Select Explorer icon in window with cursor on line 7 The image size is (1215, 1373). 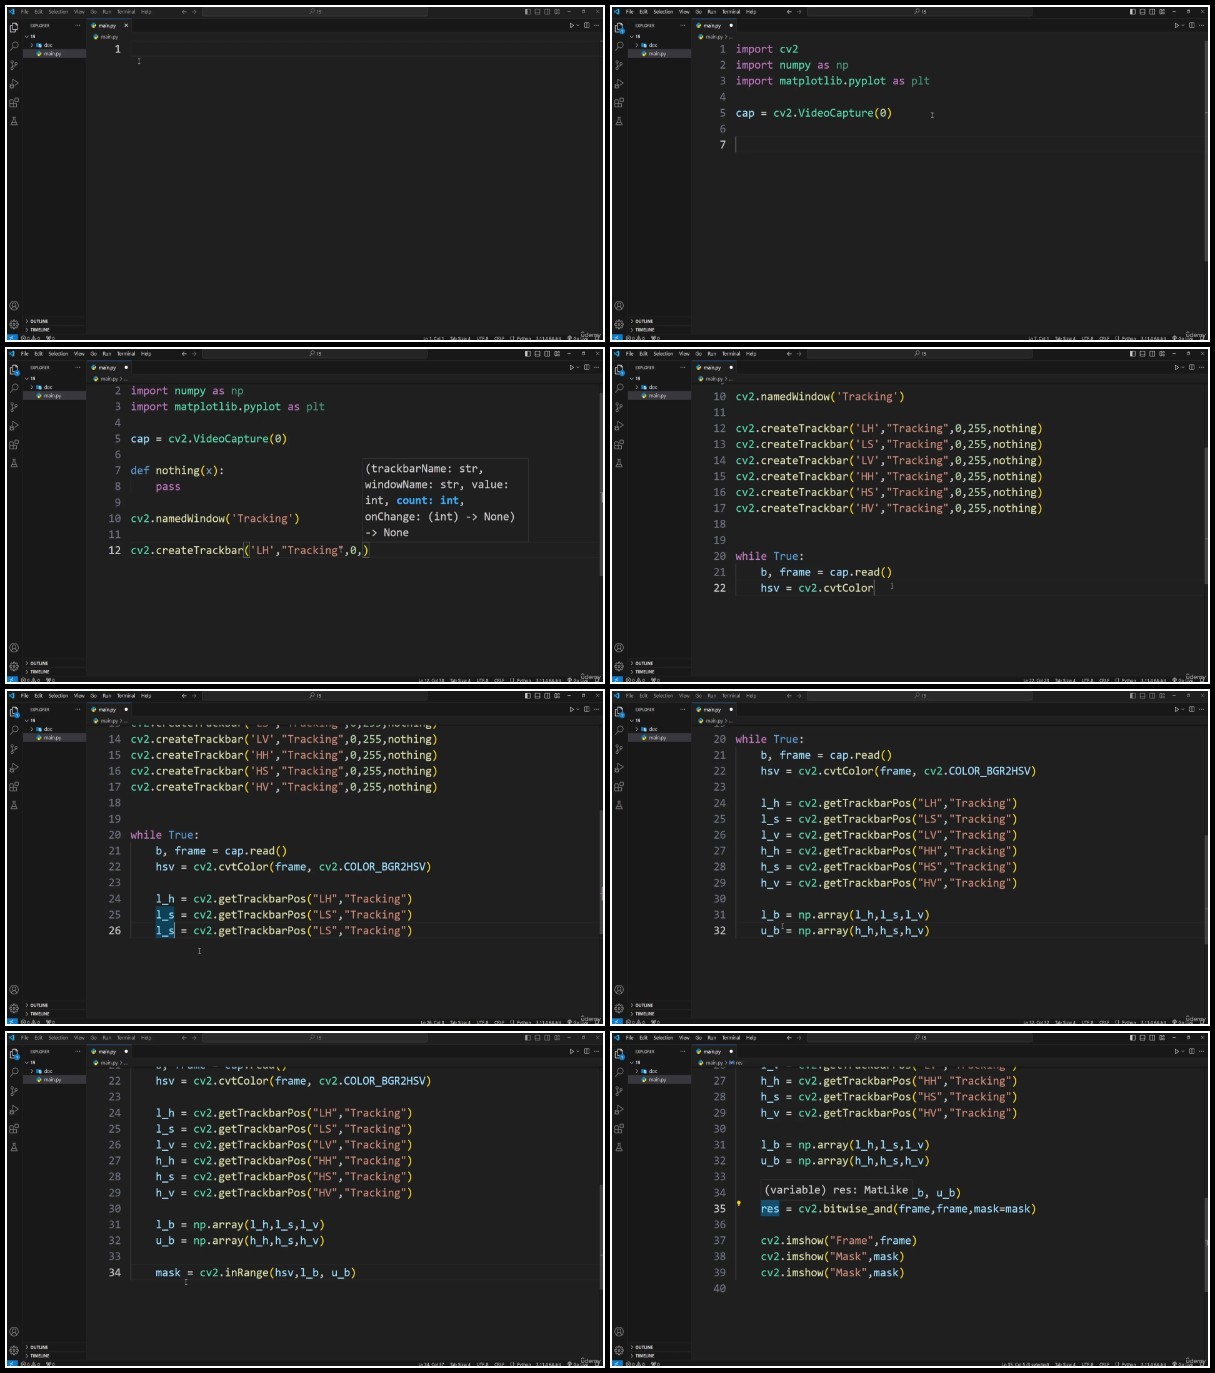(x=619, y=28)
